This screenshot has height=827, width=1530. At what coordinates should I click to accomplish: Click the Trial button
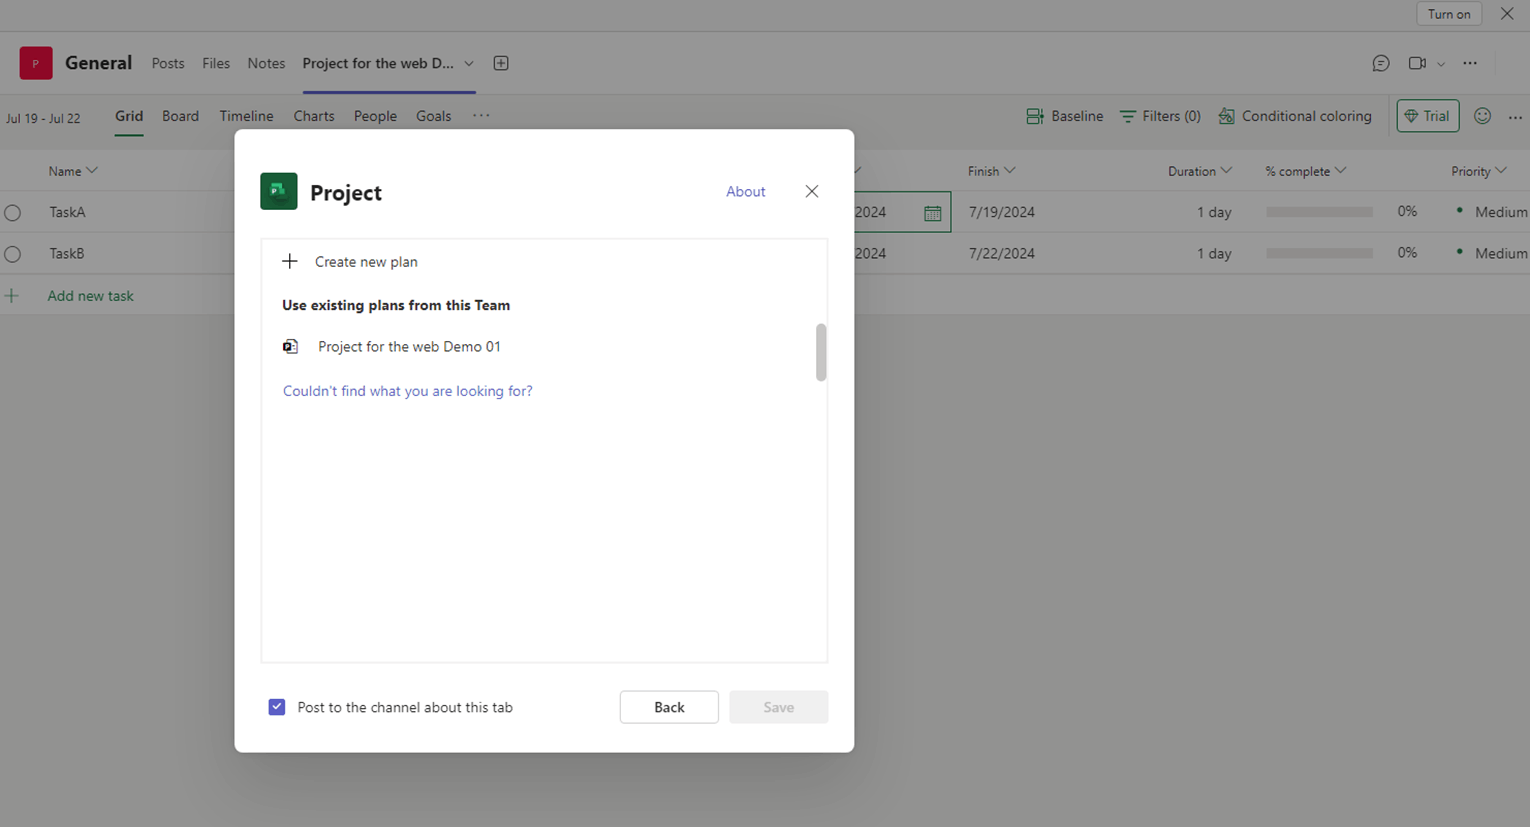(1428, 116)
